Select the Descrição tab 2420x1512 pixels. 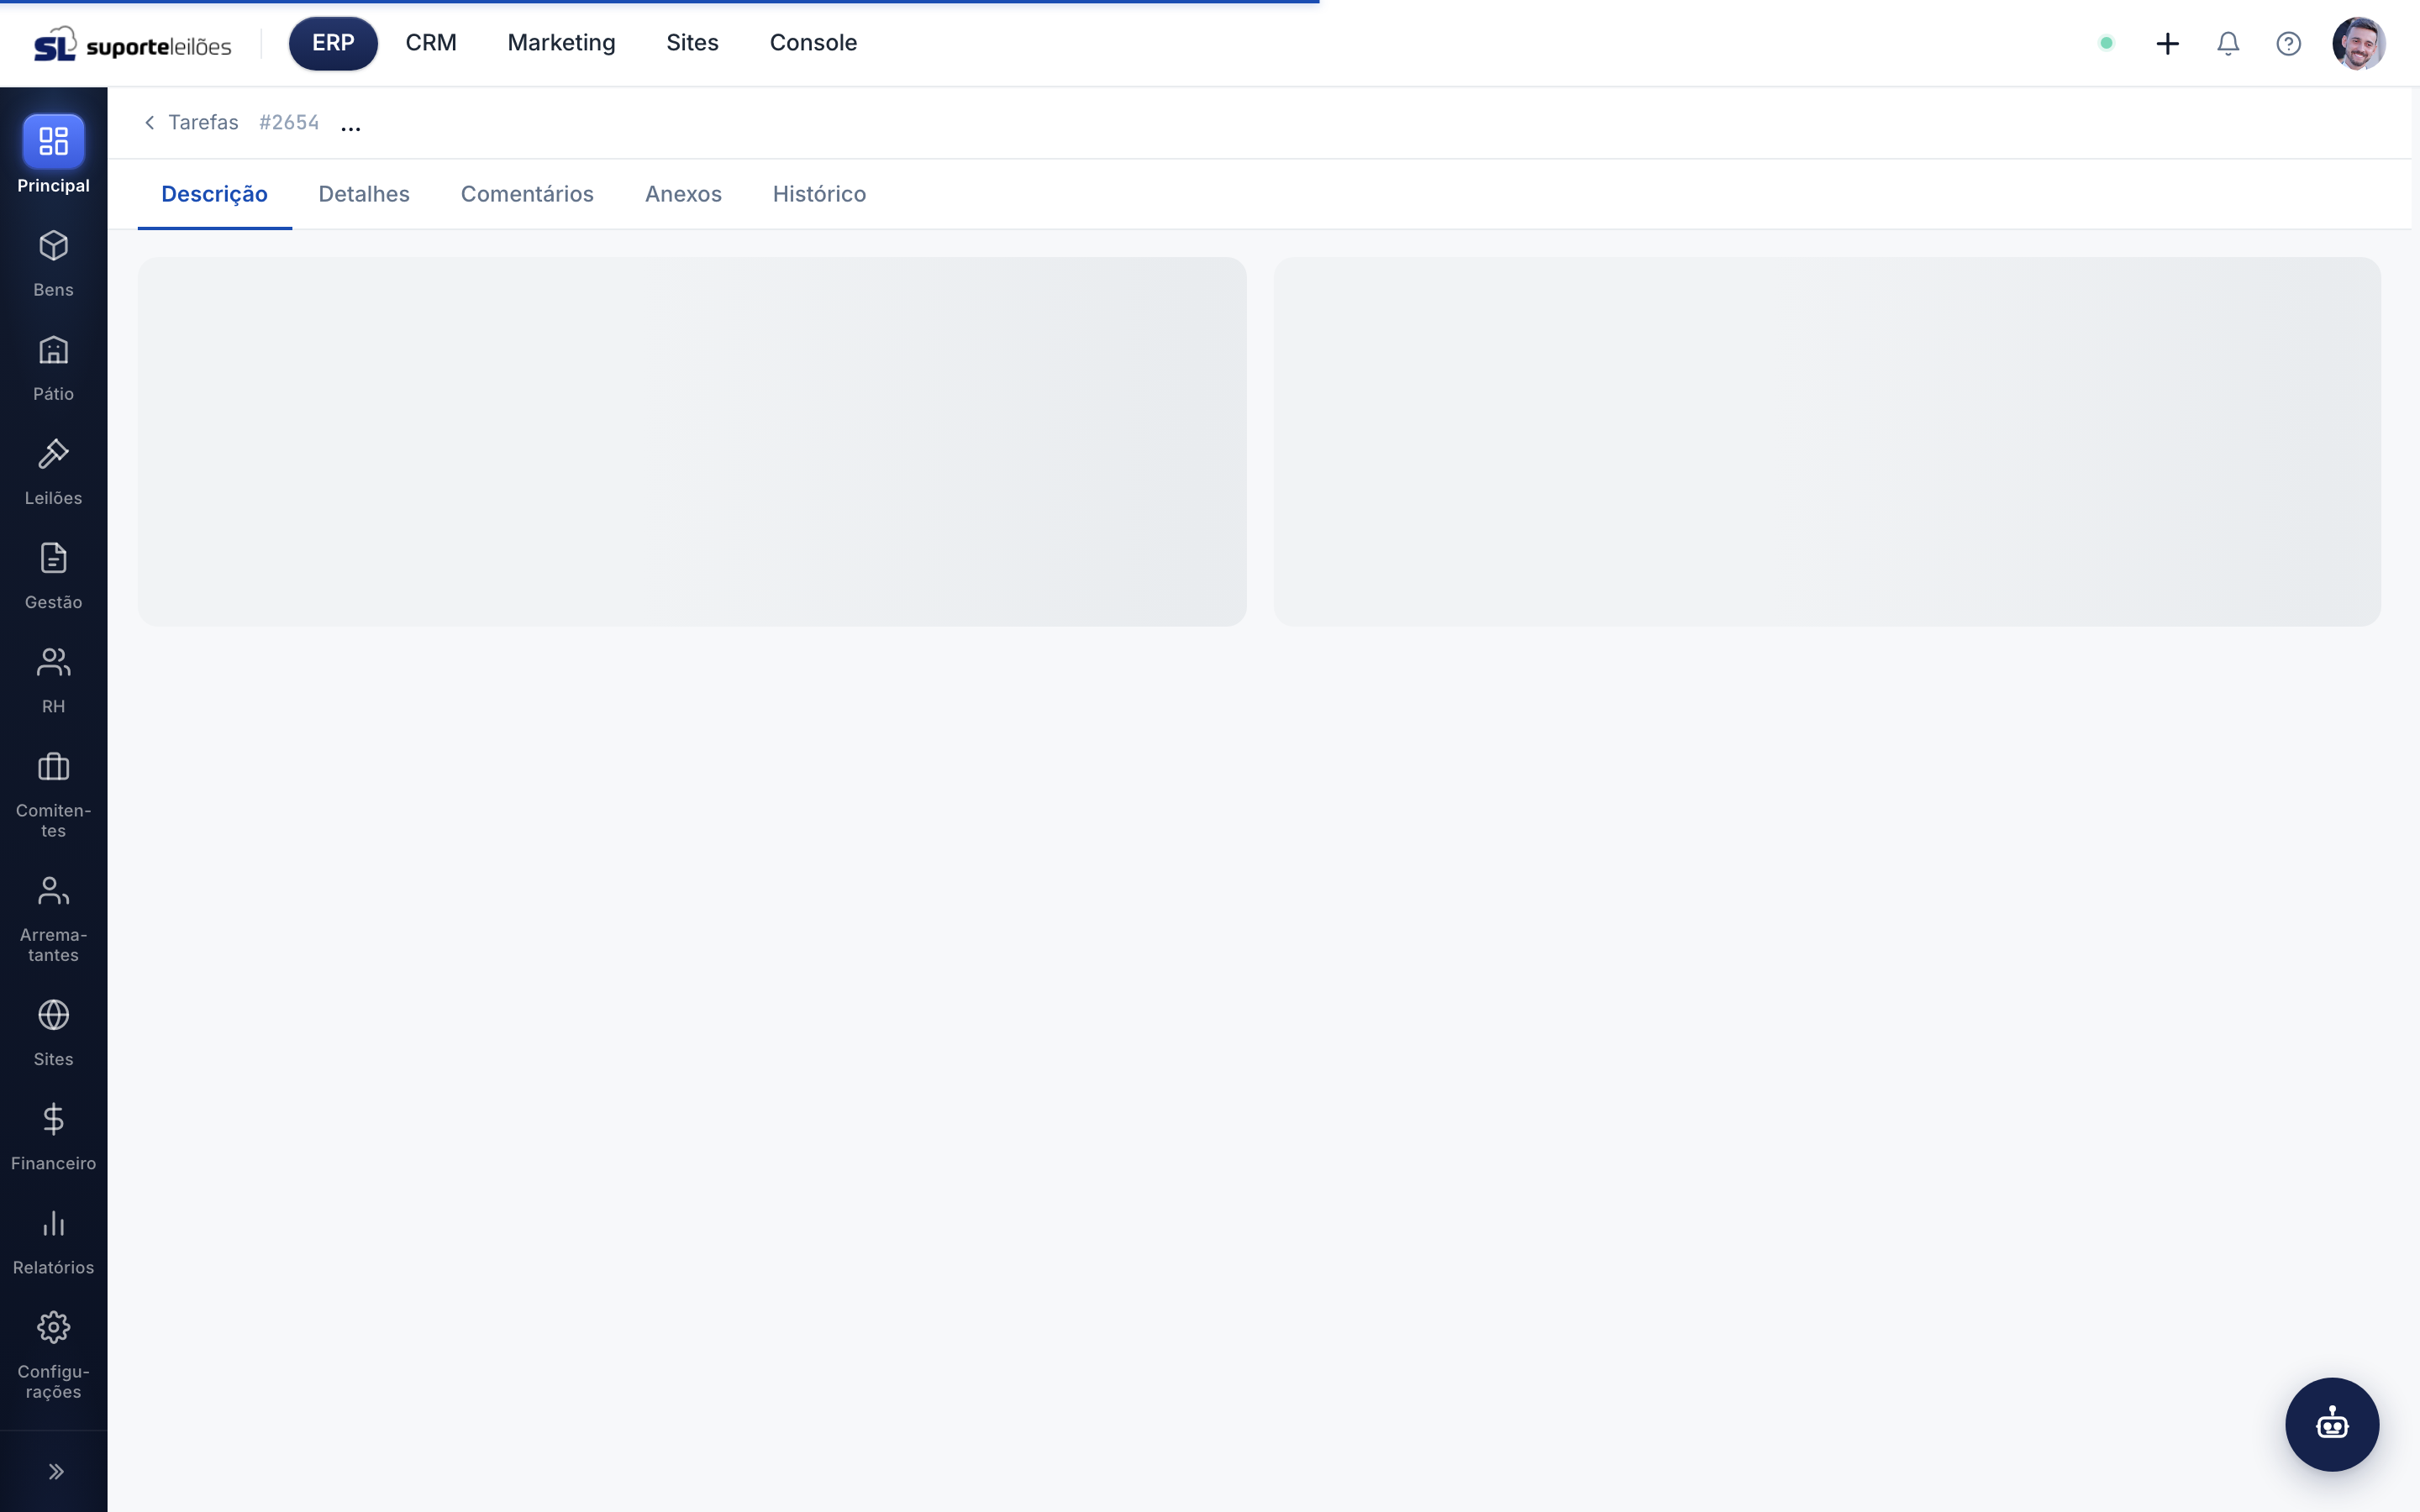click(x=214, y=194)
